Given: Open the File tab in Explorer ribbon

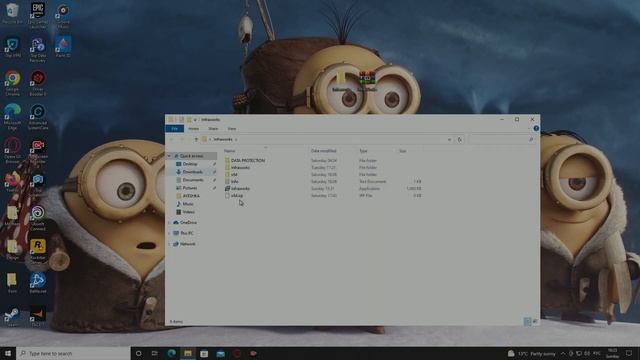Looking at the screenshot, I should (x=175, y=129).
